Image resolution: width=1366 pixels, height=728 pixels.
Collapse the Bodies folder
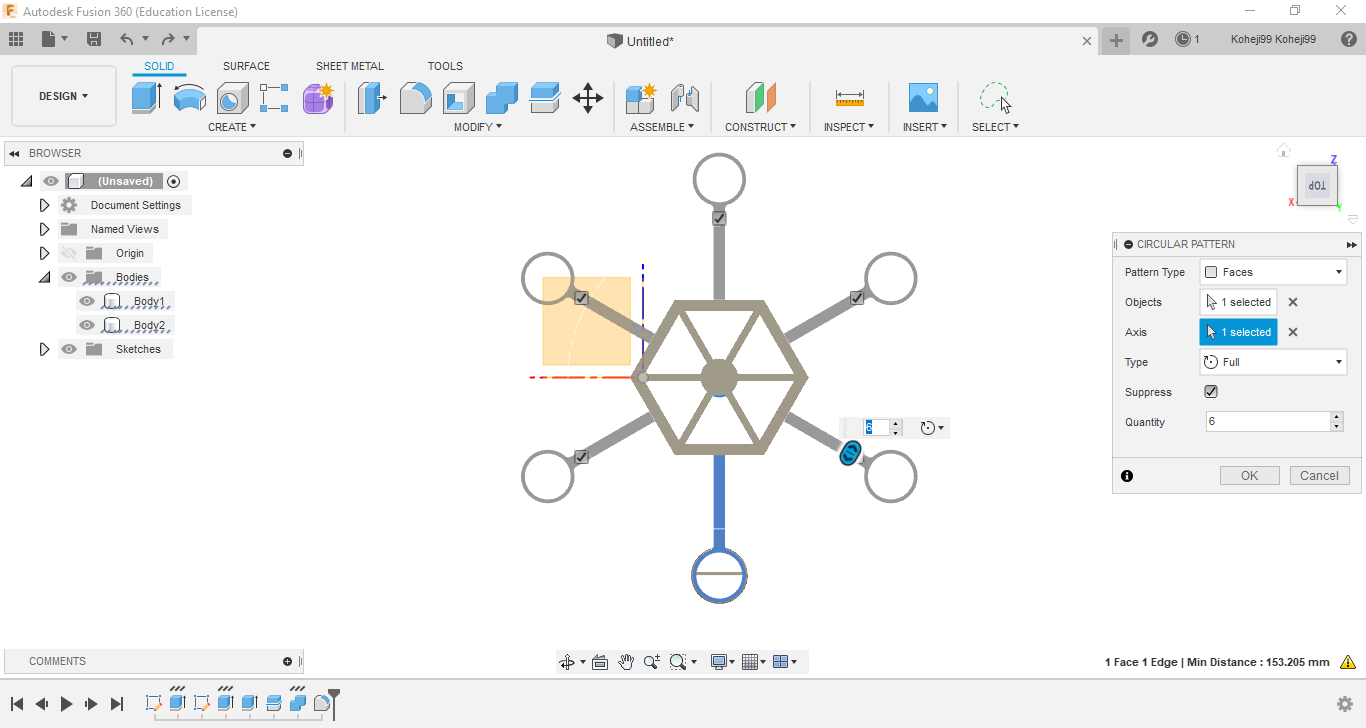click(44, 277)
